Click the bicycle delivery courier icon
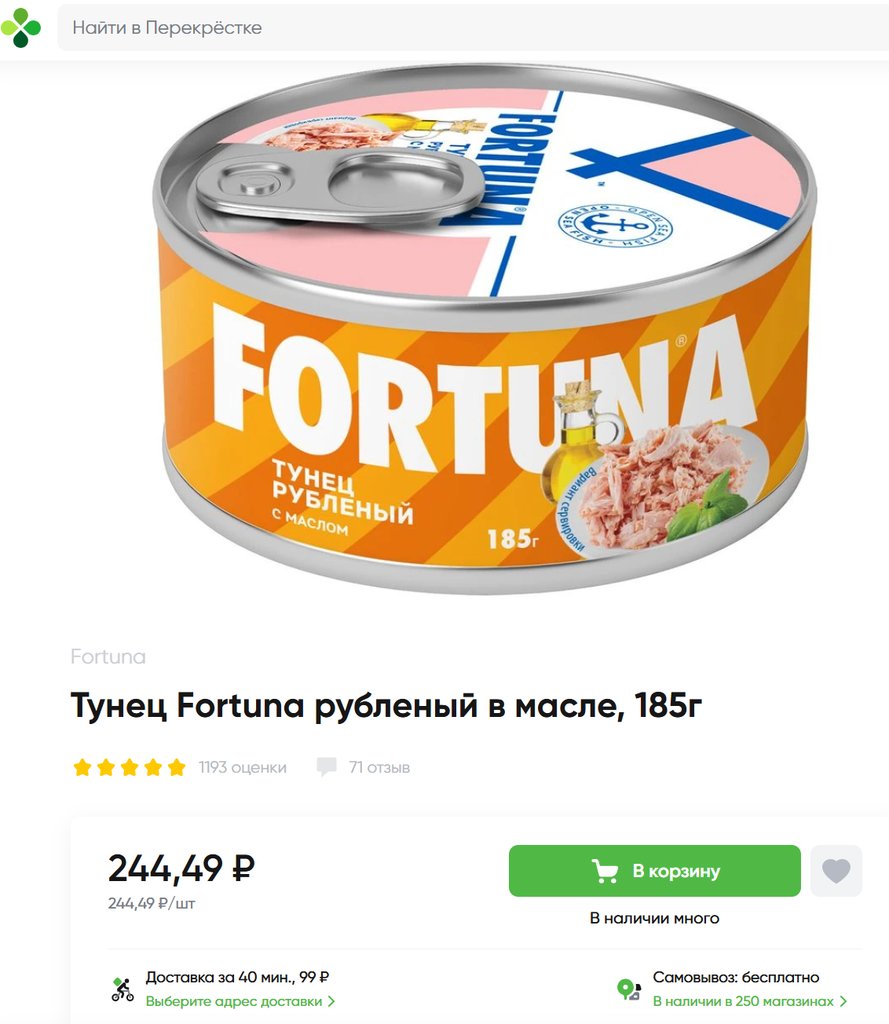 point(122,989)
